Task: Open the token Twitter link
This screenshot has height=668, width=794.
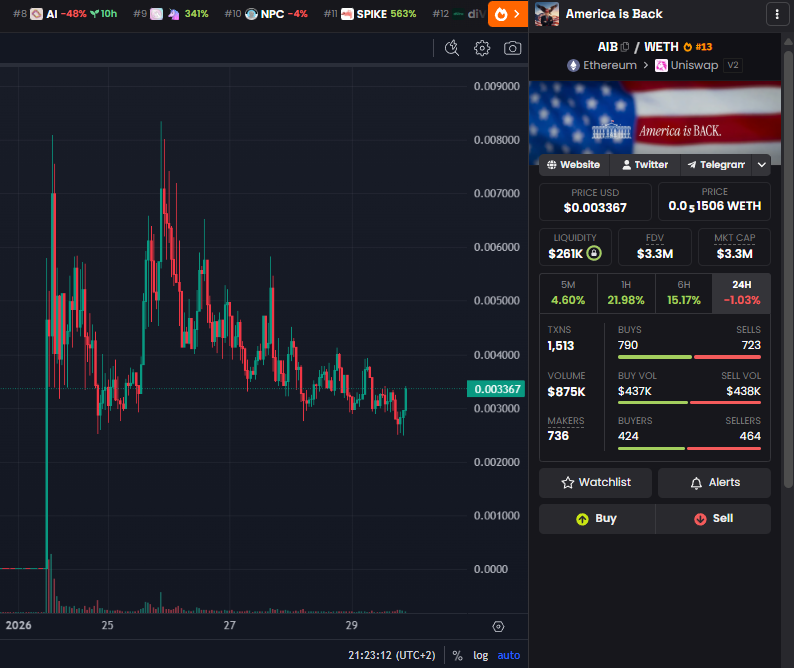Action: pyautogui.click(x=645, y=165)
